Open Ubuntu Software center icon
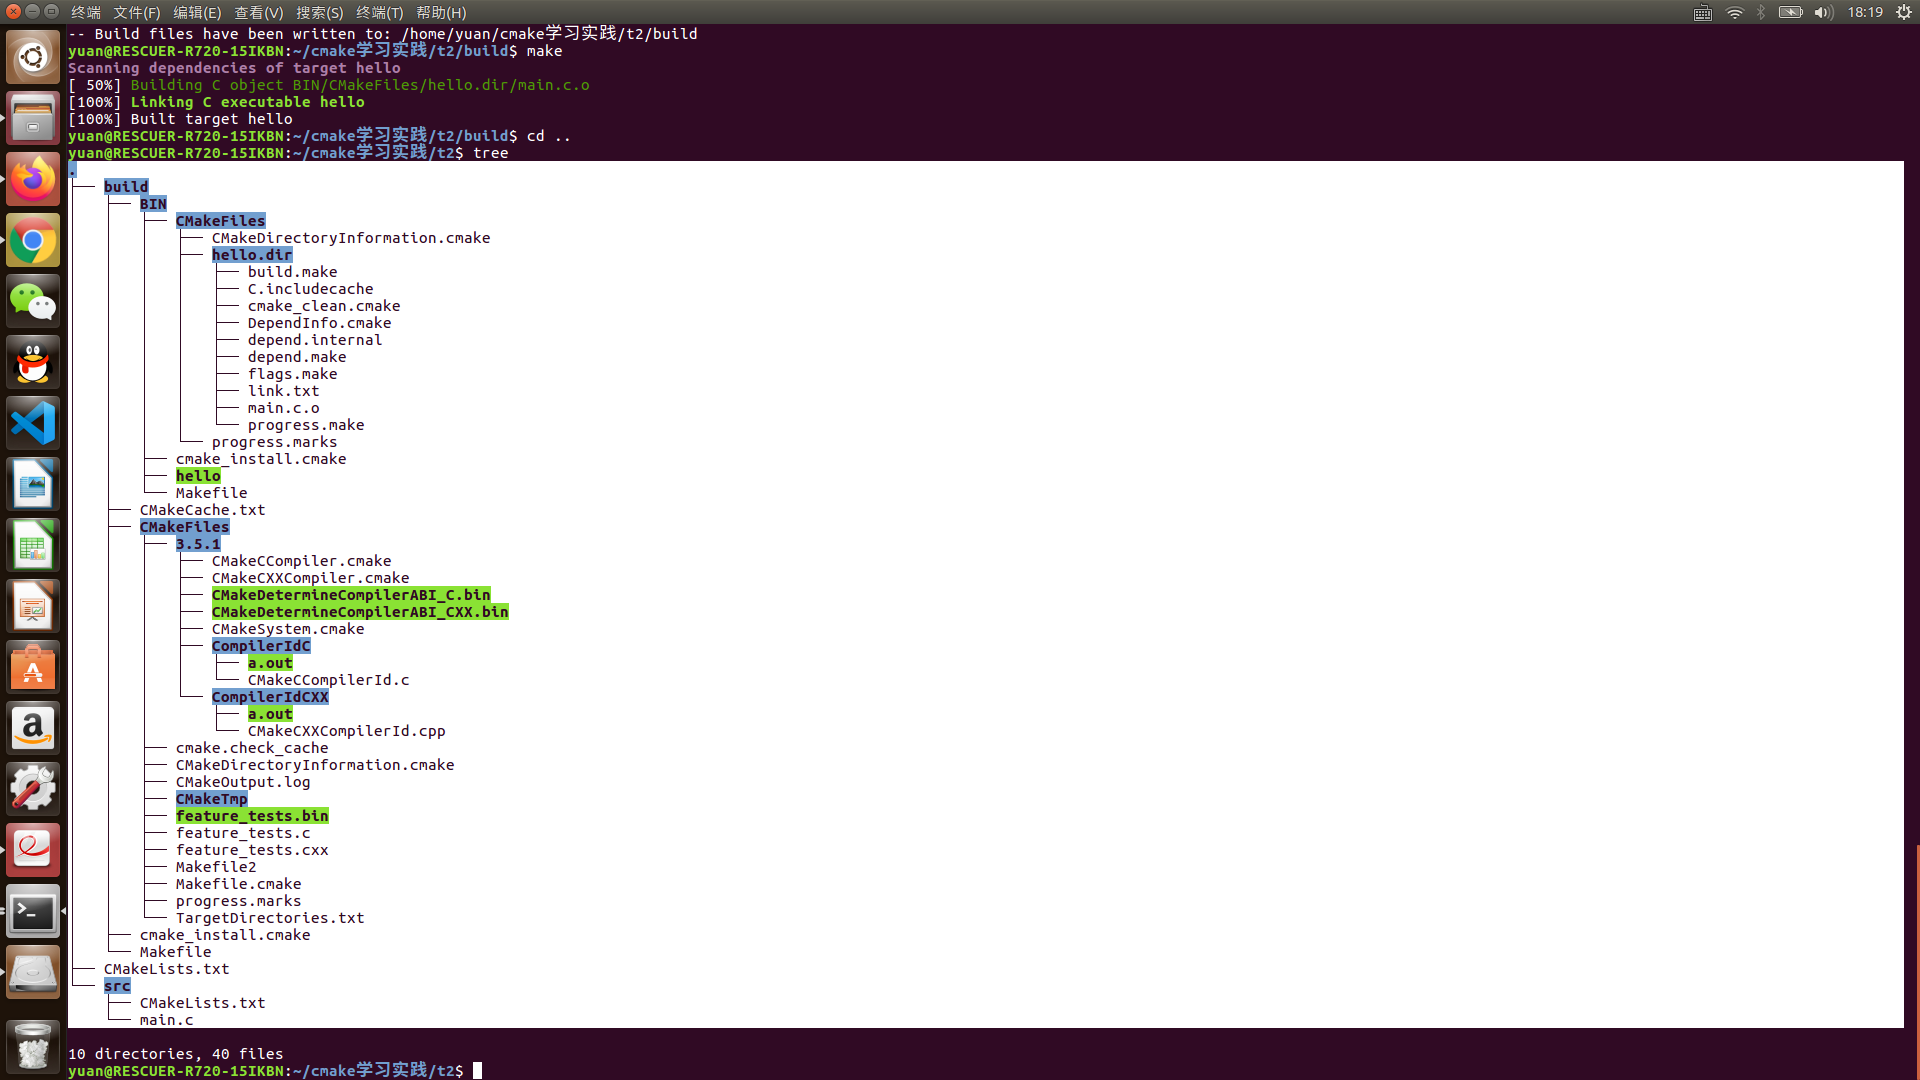 tap(33, 668)
